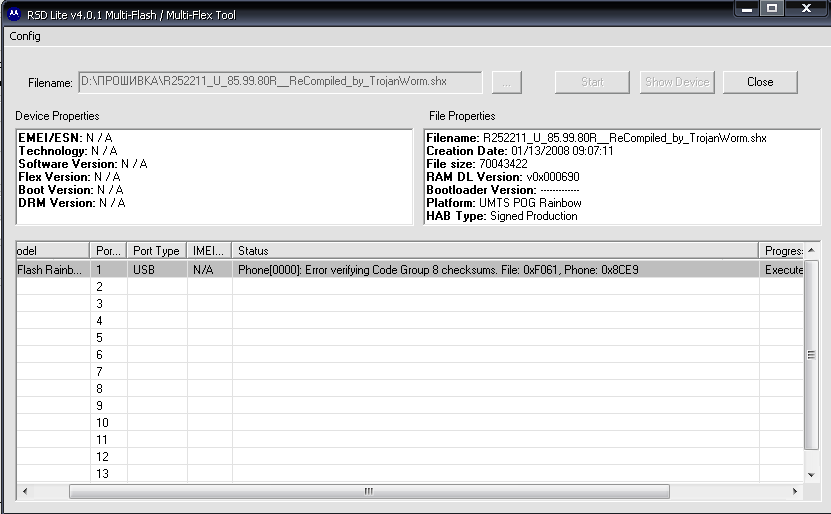The height and width of the screenshot is (514, 831).
Task: Click the Status column header
Action: point(496,251)
